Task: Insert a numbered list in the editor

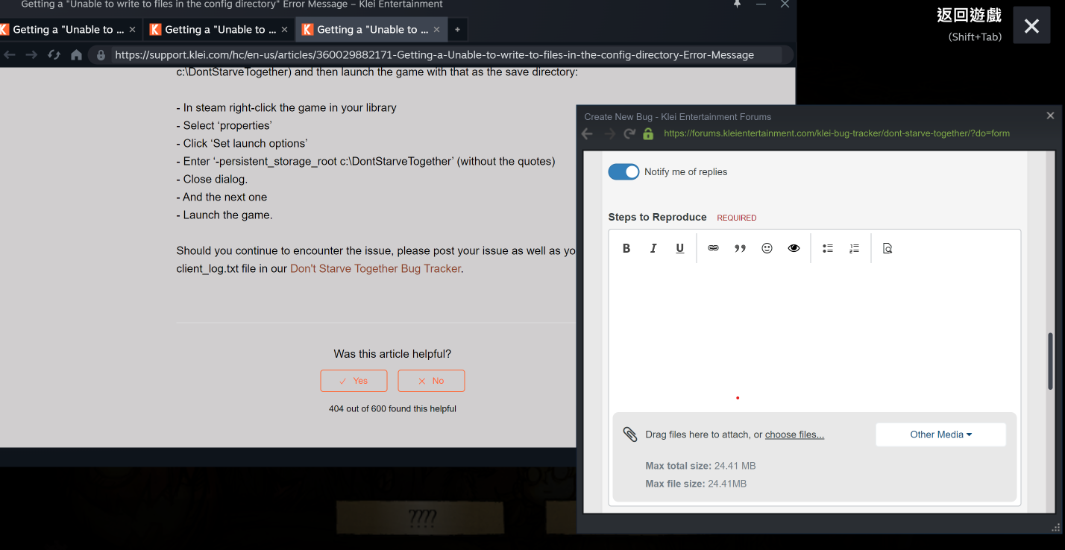Action: coord(854,249)
